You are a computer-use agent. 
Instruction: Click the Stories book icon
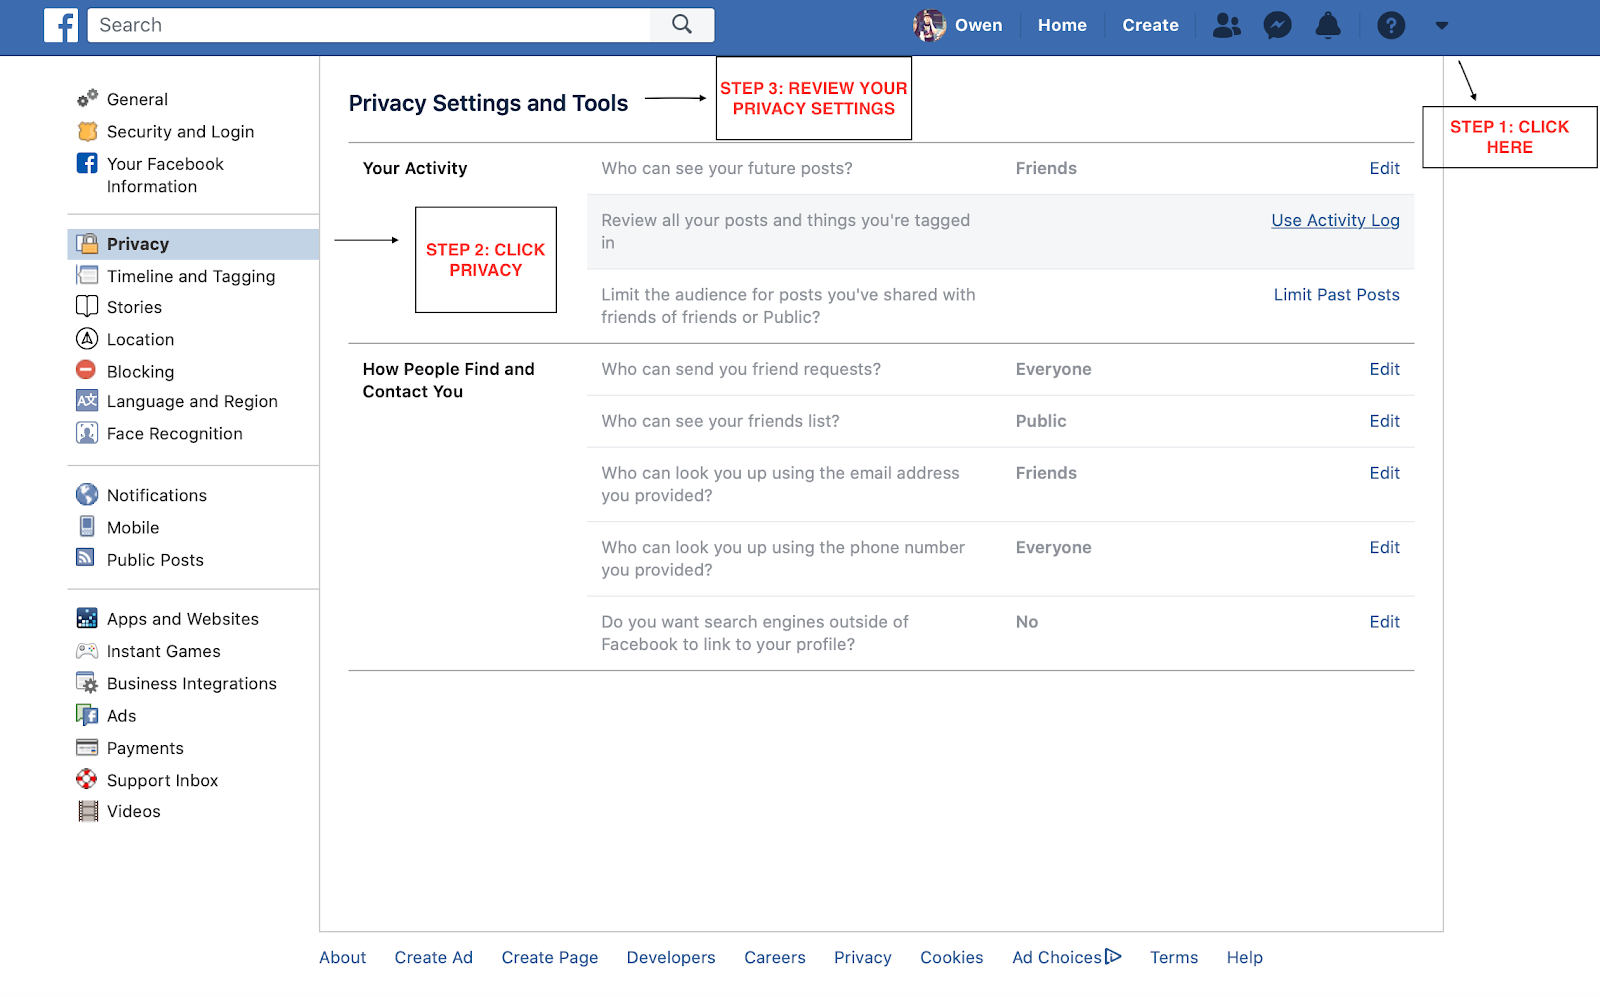(87, 306)
